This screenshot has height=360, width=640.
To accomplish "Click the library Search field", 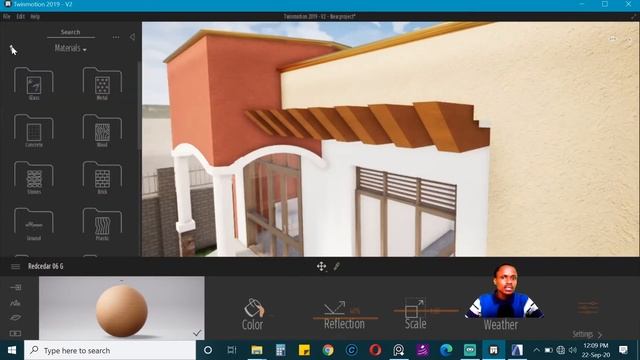I will 71,32.
